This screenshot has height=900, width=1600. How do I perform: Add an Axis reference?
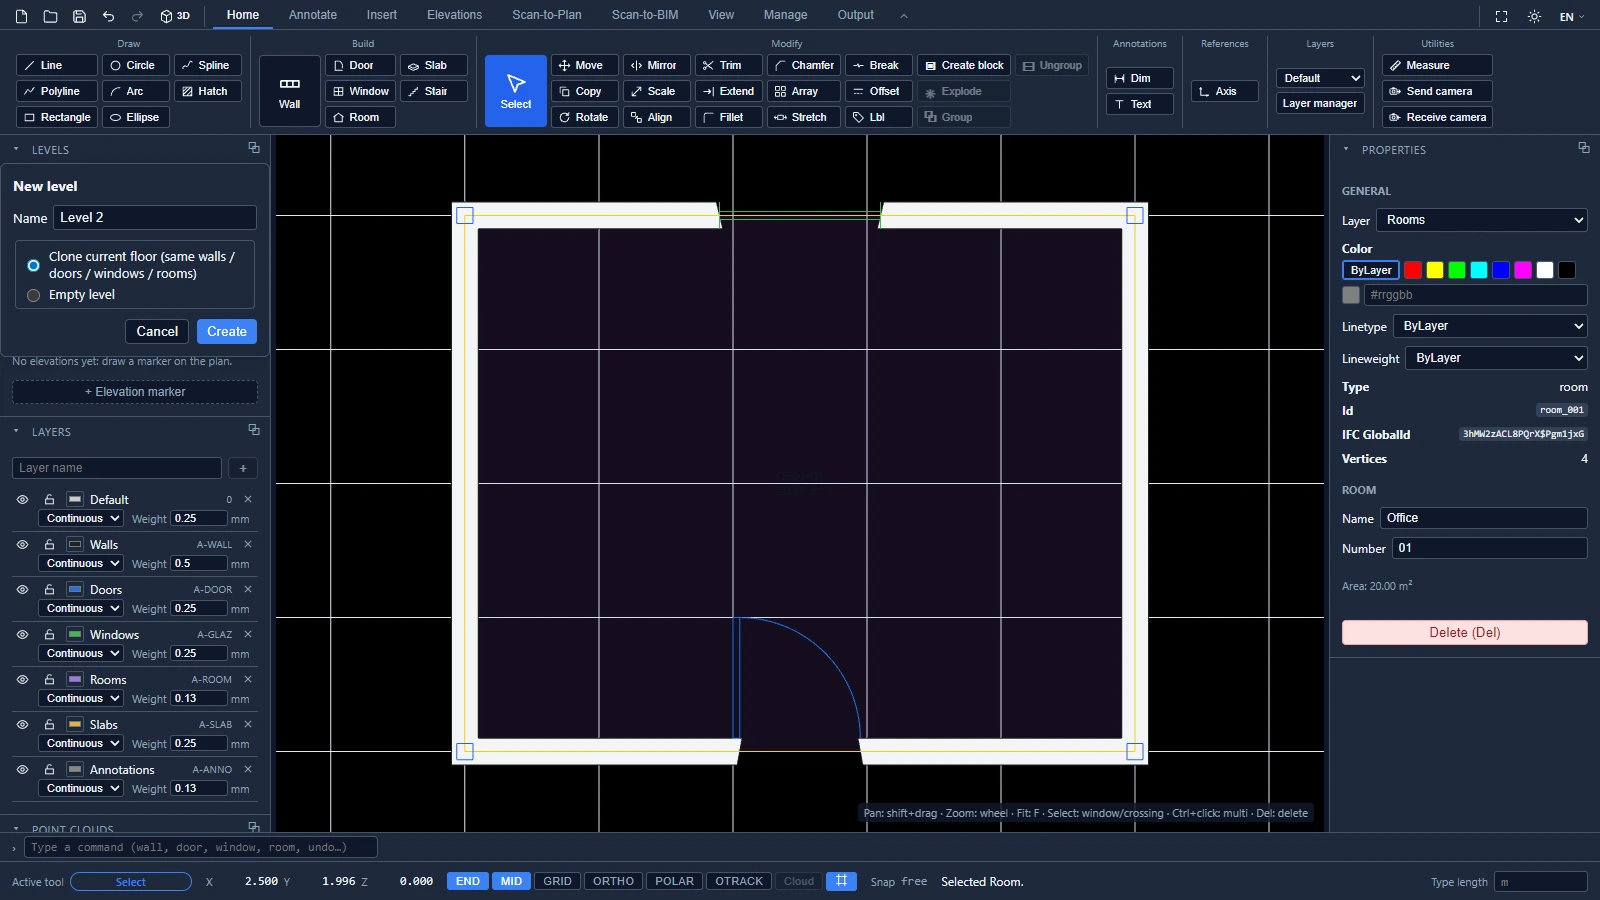[1225, 91]
